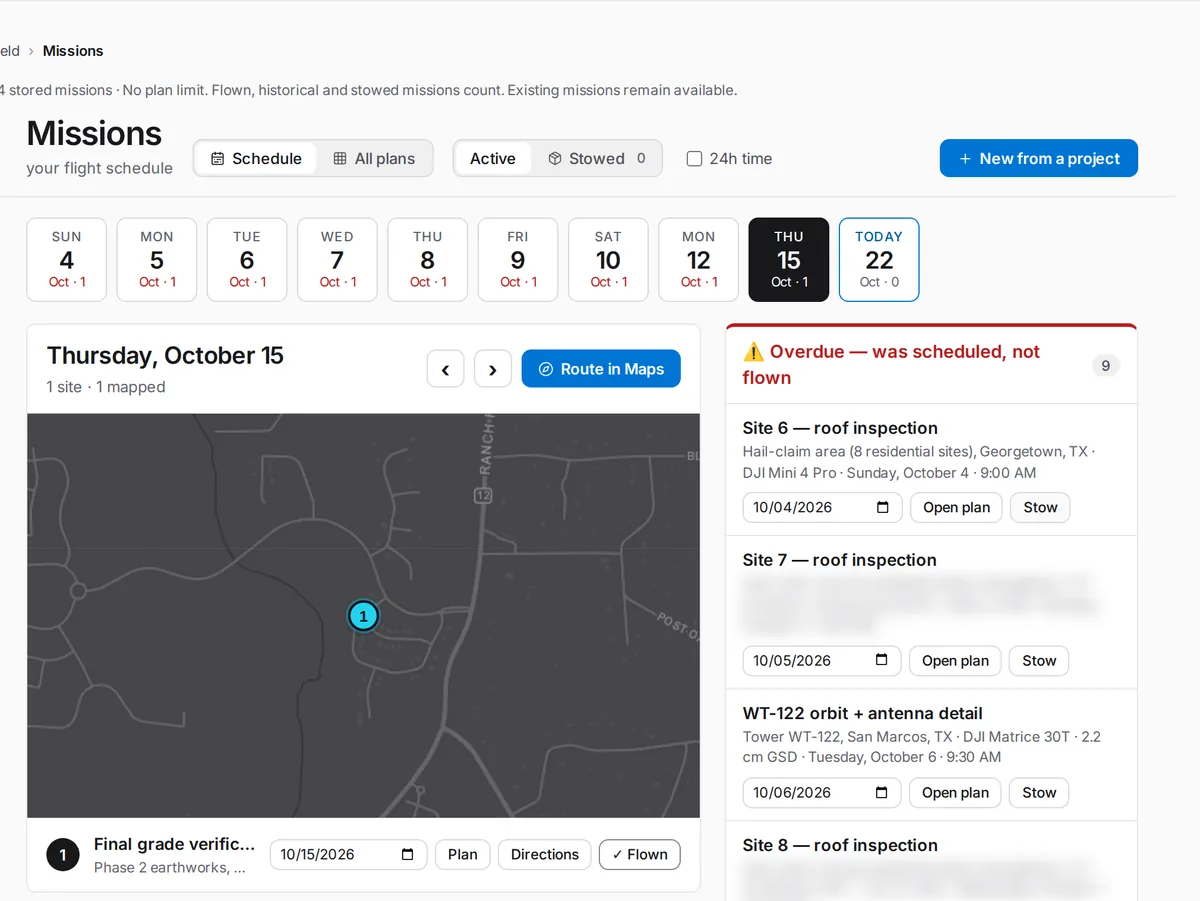The height and width of the screenshot is (901, 1200).
Task: Select Friday October 9 day card
Action: [x=518, y=259]
